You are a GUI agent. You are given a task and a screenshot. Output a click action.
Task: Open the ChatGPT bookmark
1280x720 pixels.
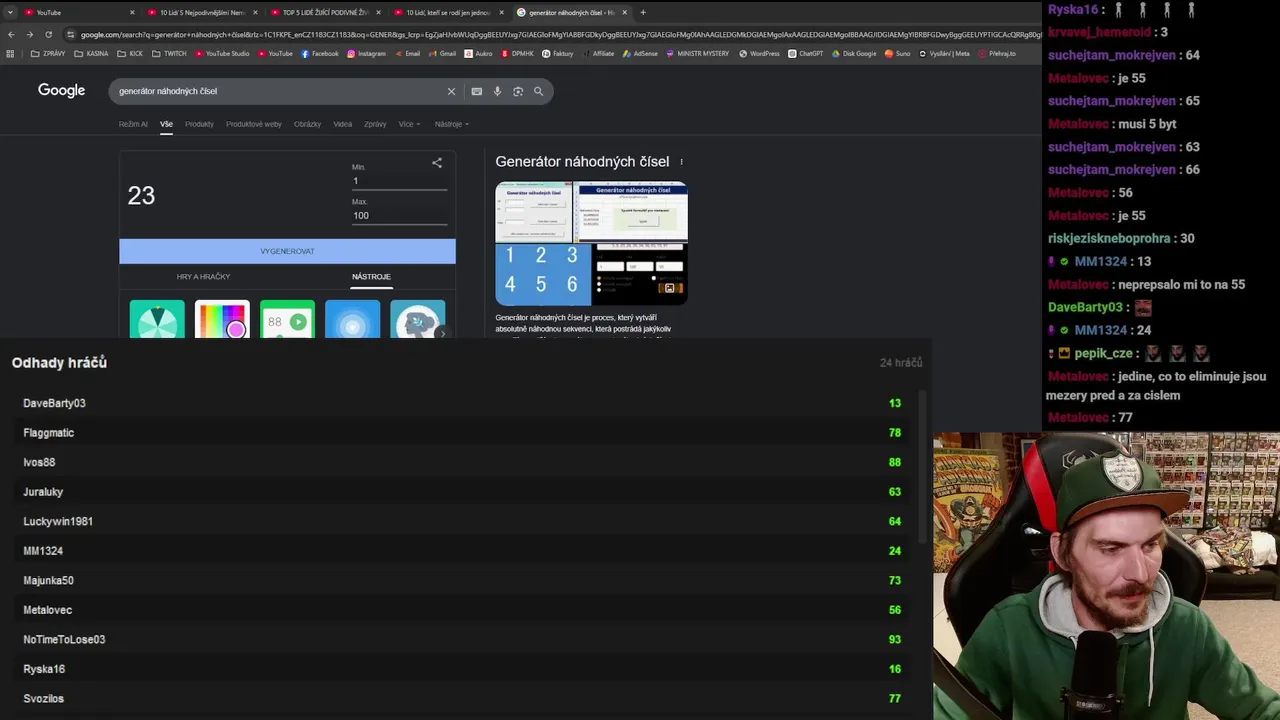[x=805, y=54]
